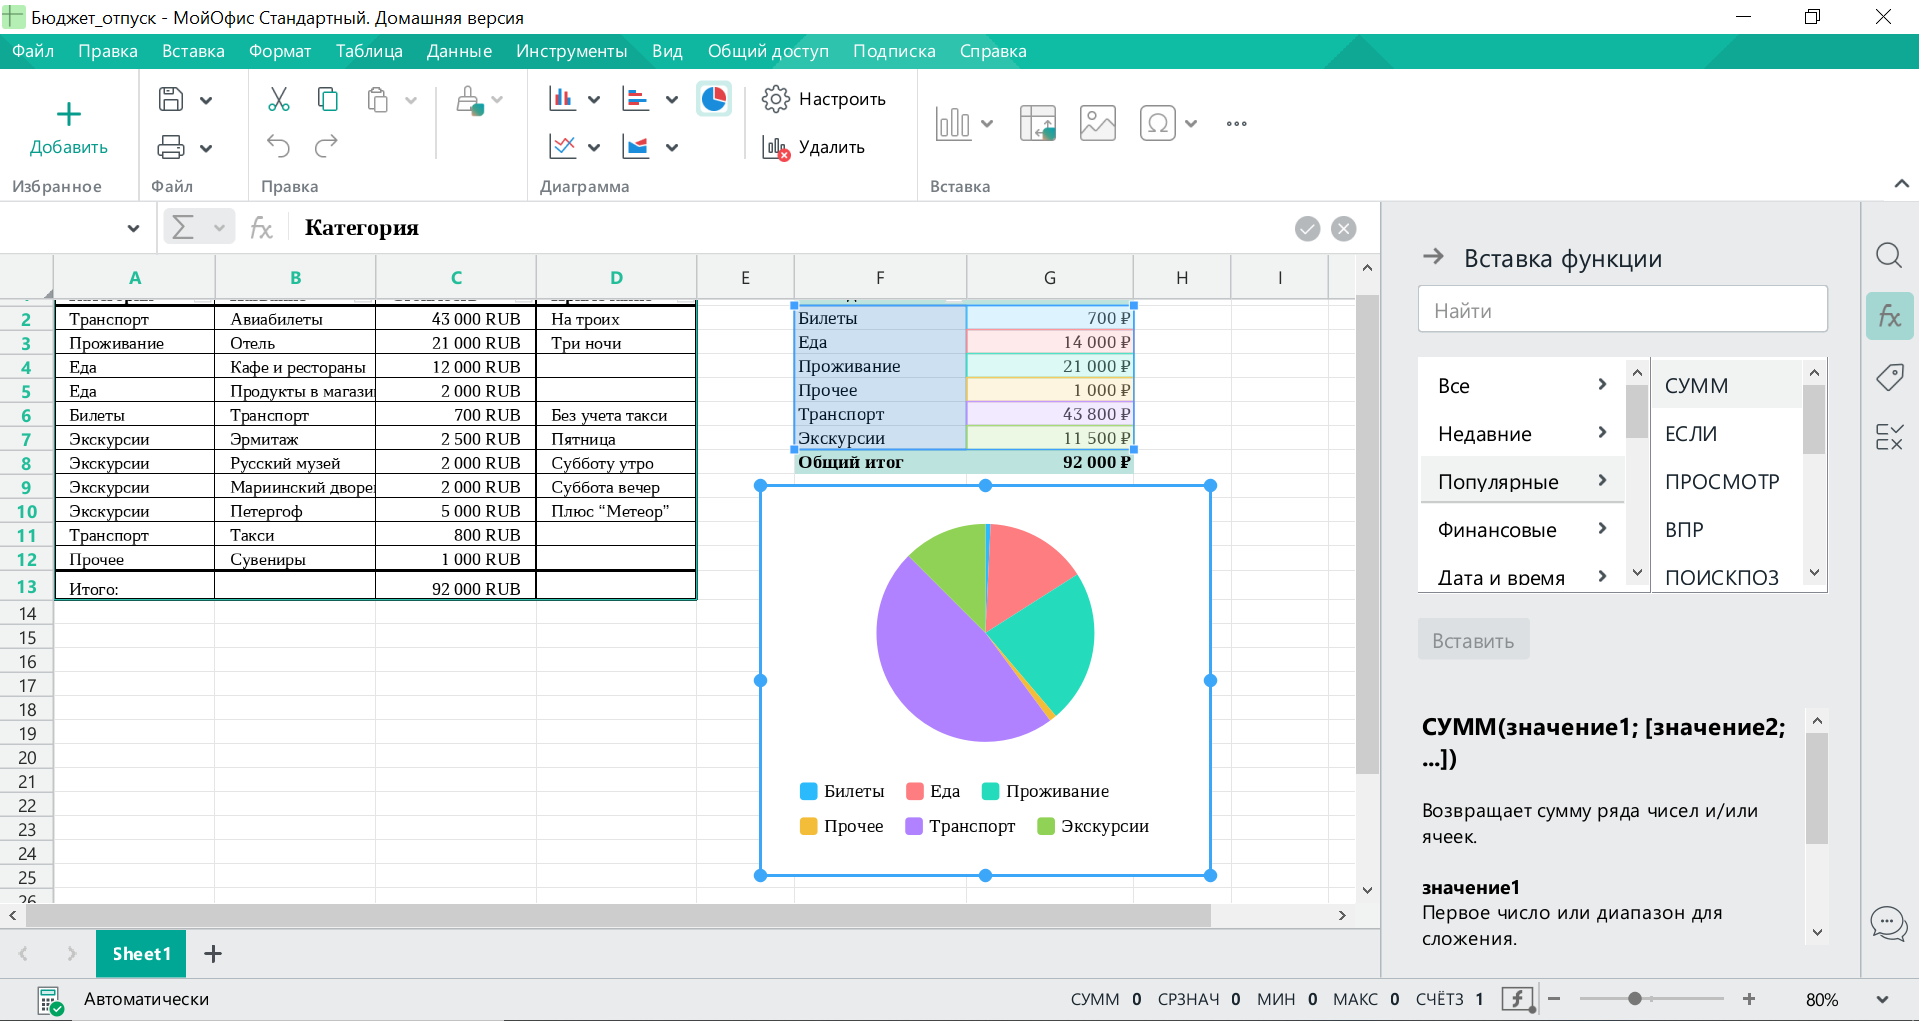Toggle the fx function panel icon

[x=1888, y=316]
